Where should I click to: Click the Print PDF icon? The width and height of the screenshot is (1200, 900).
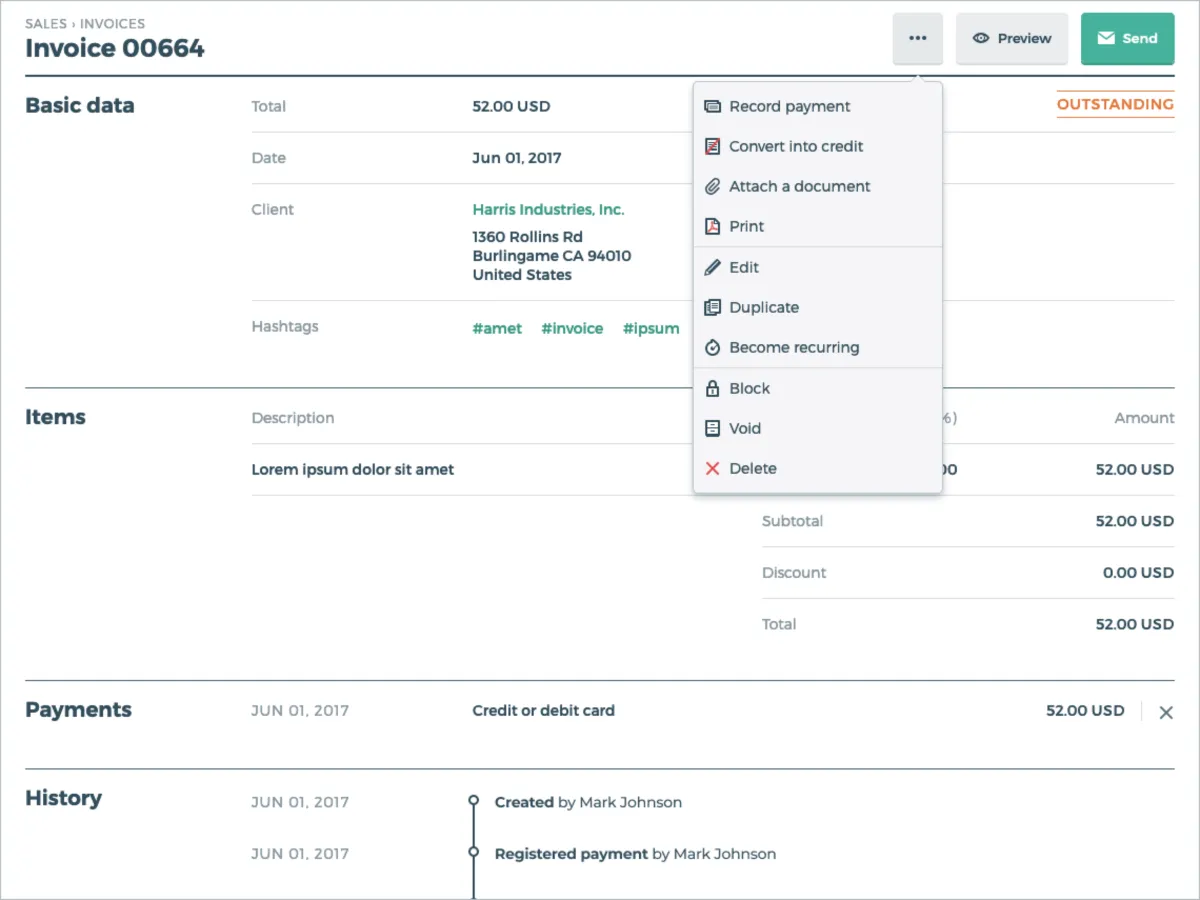[712, 226]
